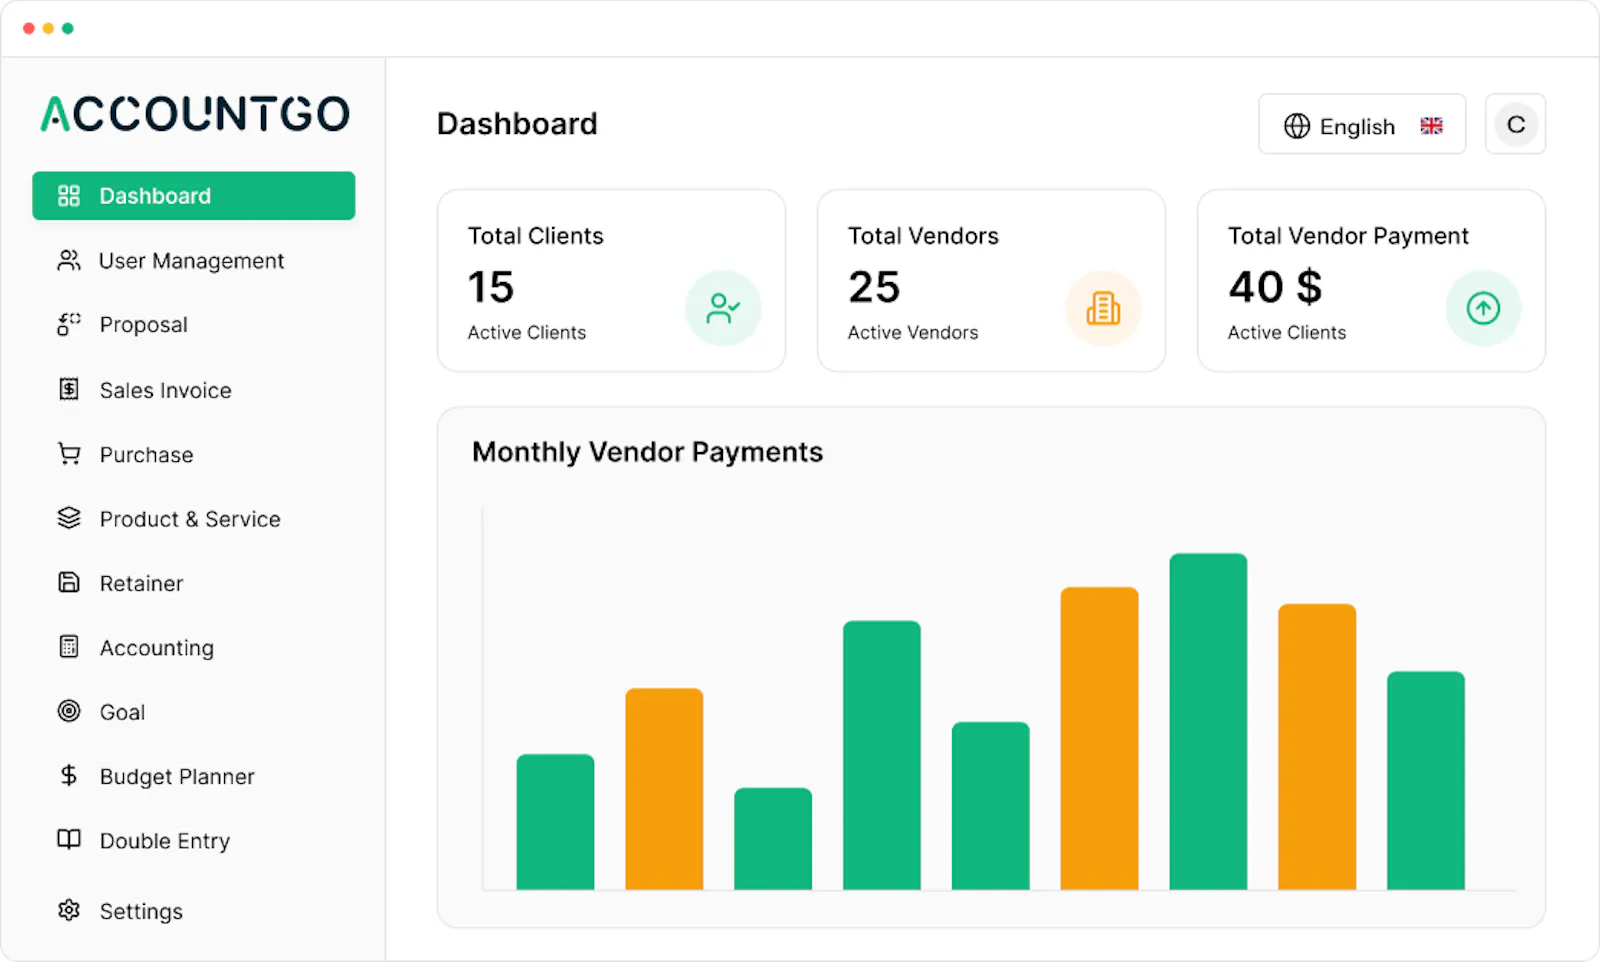Navigate to Sales Invoice label
The width and height of the screenshot is (1600, 962).
point(166,390)
